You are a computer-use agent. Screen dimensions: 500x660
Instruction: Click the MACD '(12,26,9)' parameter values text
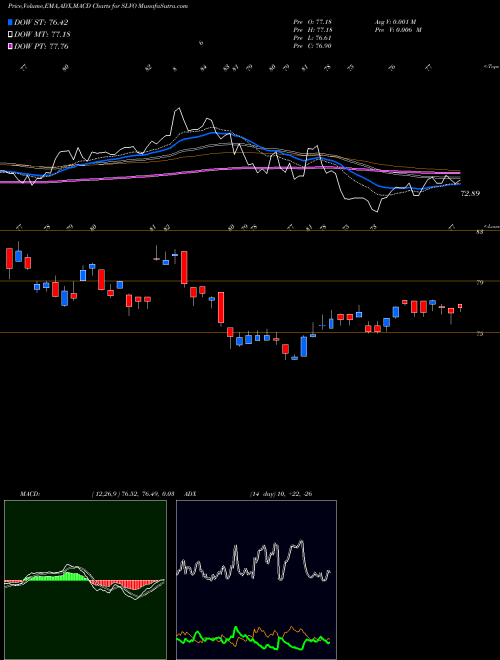coord(133,494)
